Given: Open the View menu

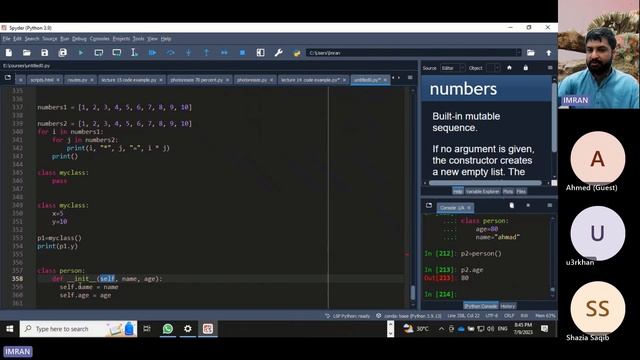Looking at the screenshot, I should [152, 39].
